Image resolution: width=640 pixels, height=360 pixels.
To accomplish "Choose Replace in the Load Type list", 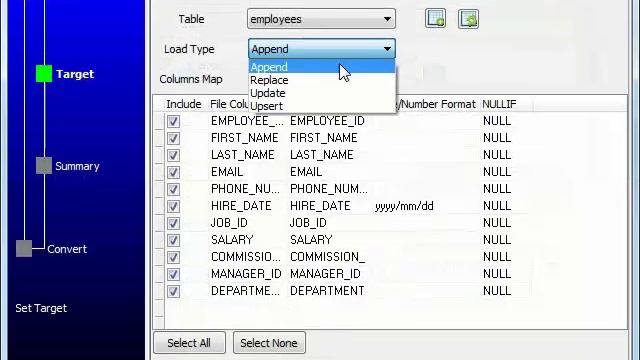I will 322,80.
